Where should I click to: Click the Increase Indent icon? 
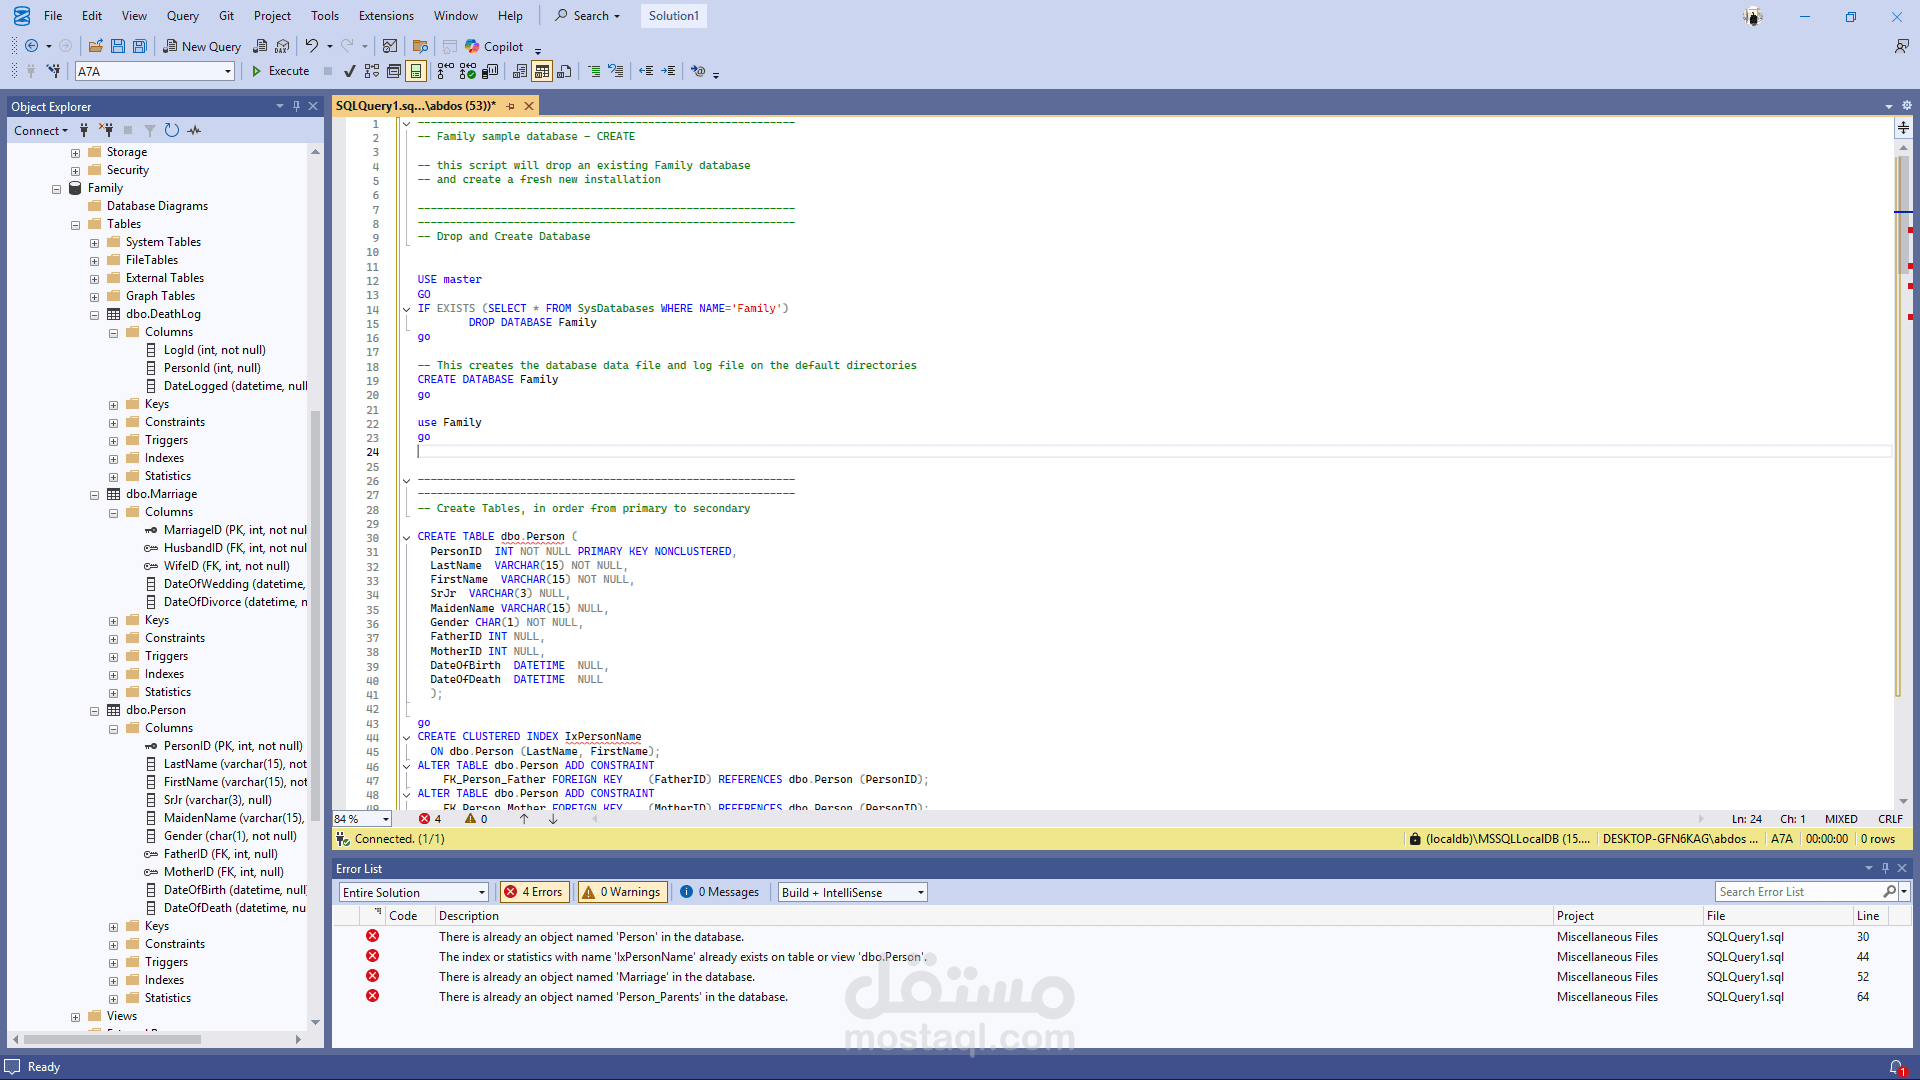click(668, 71)
